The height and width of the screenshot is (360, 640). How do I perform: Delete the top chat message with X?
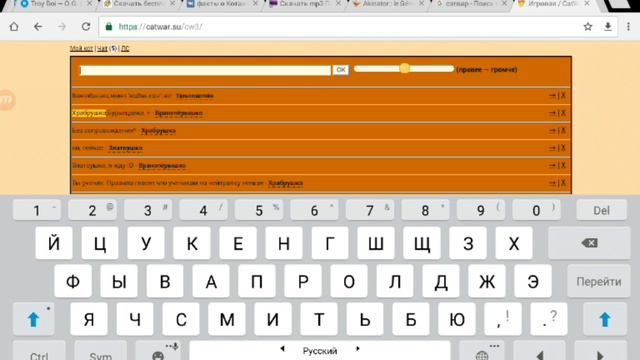pyautogui.click(x=563, y=95)
